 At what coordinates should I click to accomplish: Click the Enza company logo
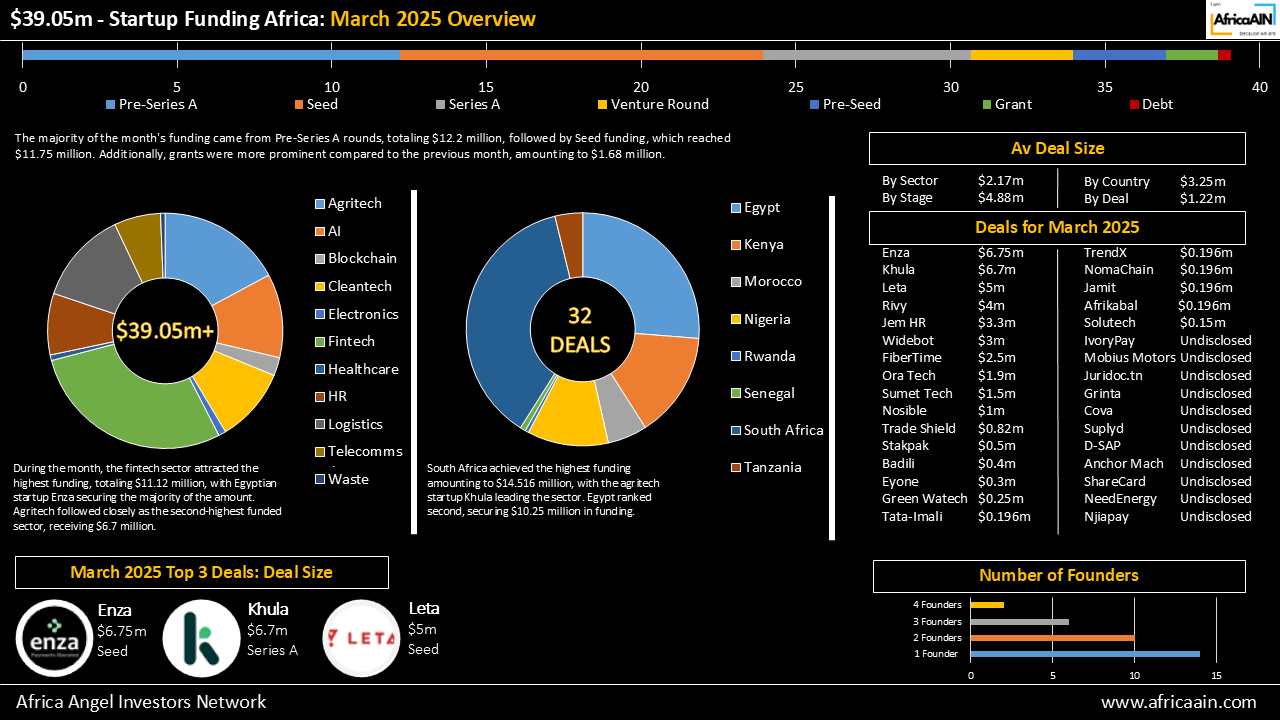54,638
